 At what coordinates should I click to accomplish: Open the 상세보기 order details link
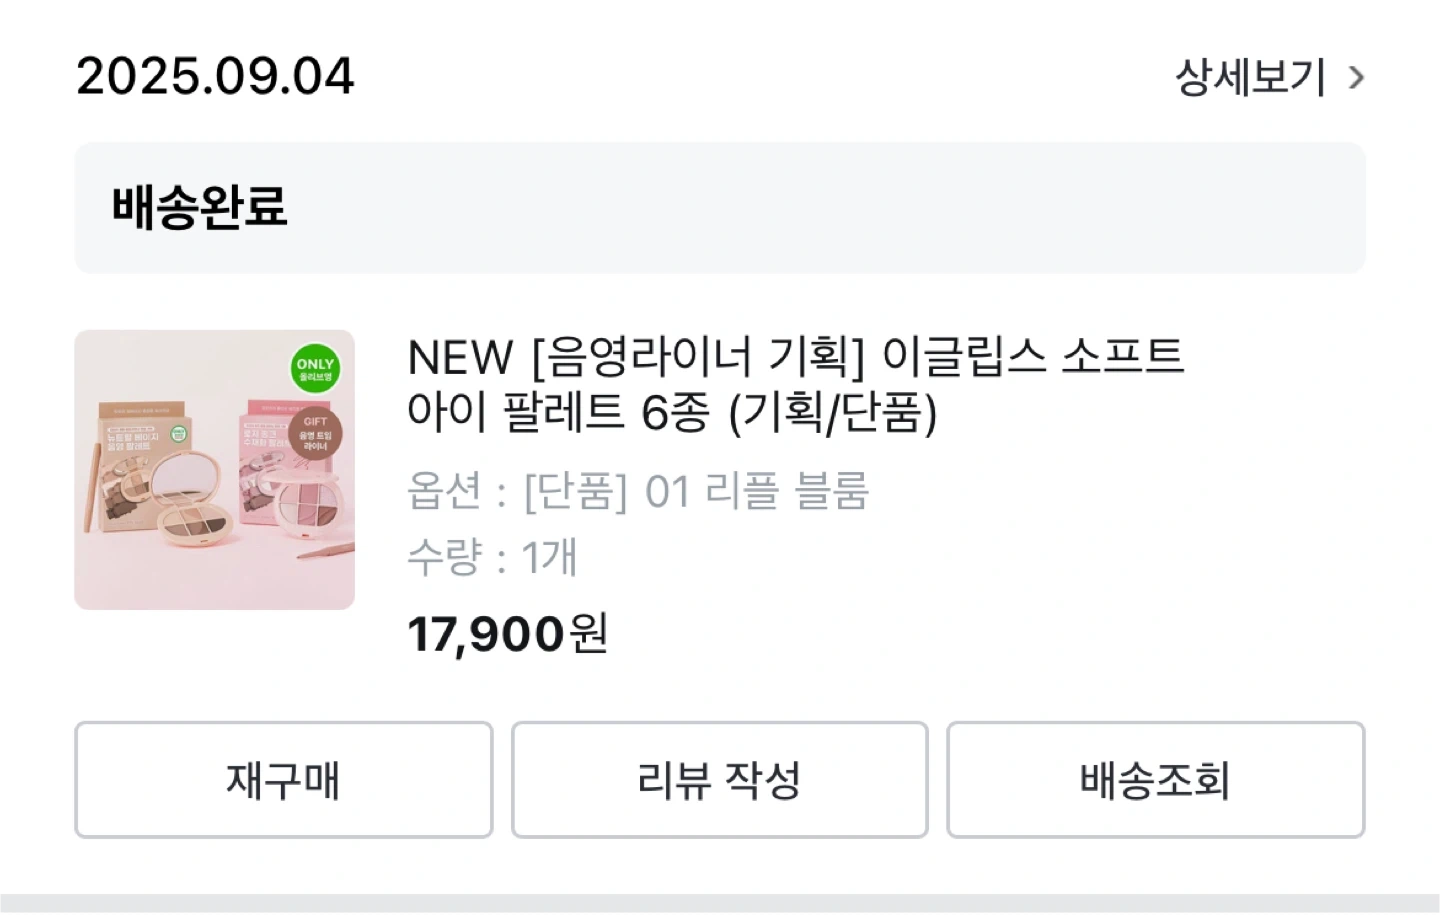click(x=1250, y=78)
